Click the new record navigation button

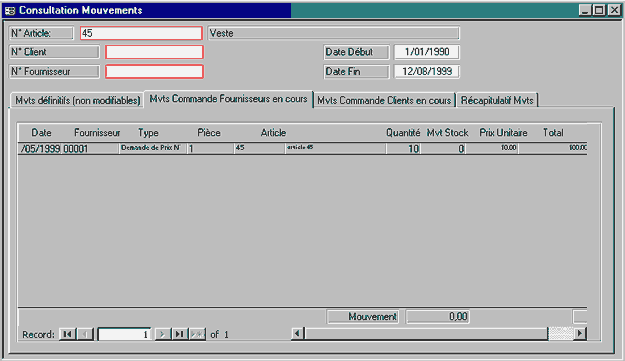pyautogui.click(x=197, y=334)
